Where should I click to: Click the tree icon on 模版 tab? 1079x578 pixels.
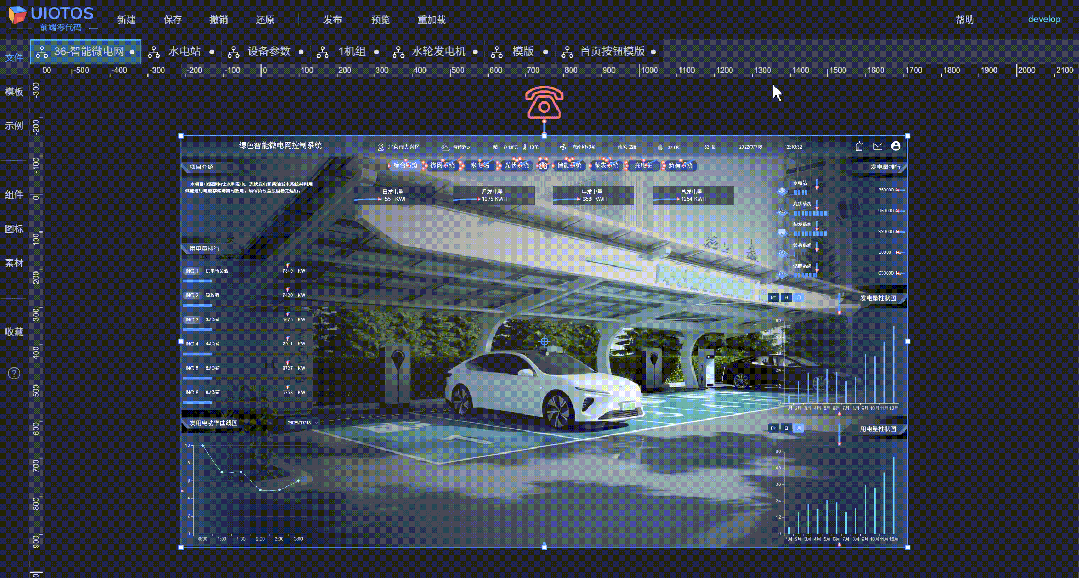click(x=498, y=52)
